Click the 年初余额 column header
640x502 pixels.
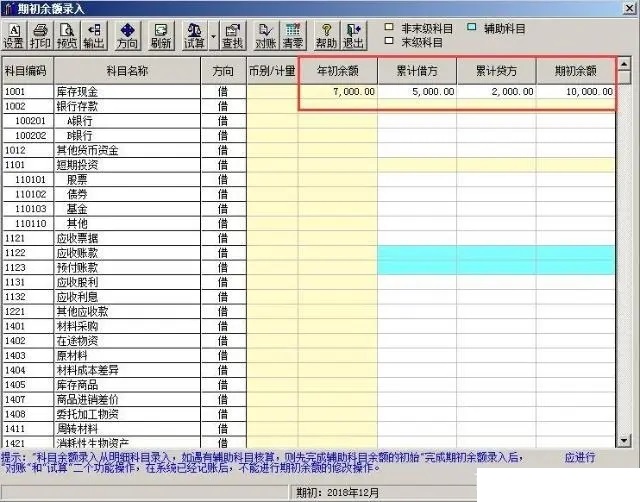tap(338, 71)
